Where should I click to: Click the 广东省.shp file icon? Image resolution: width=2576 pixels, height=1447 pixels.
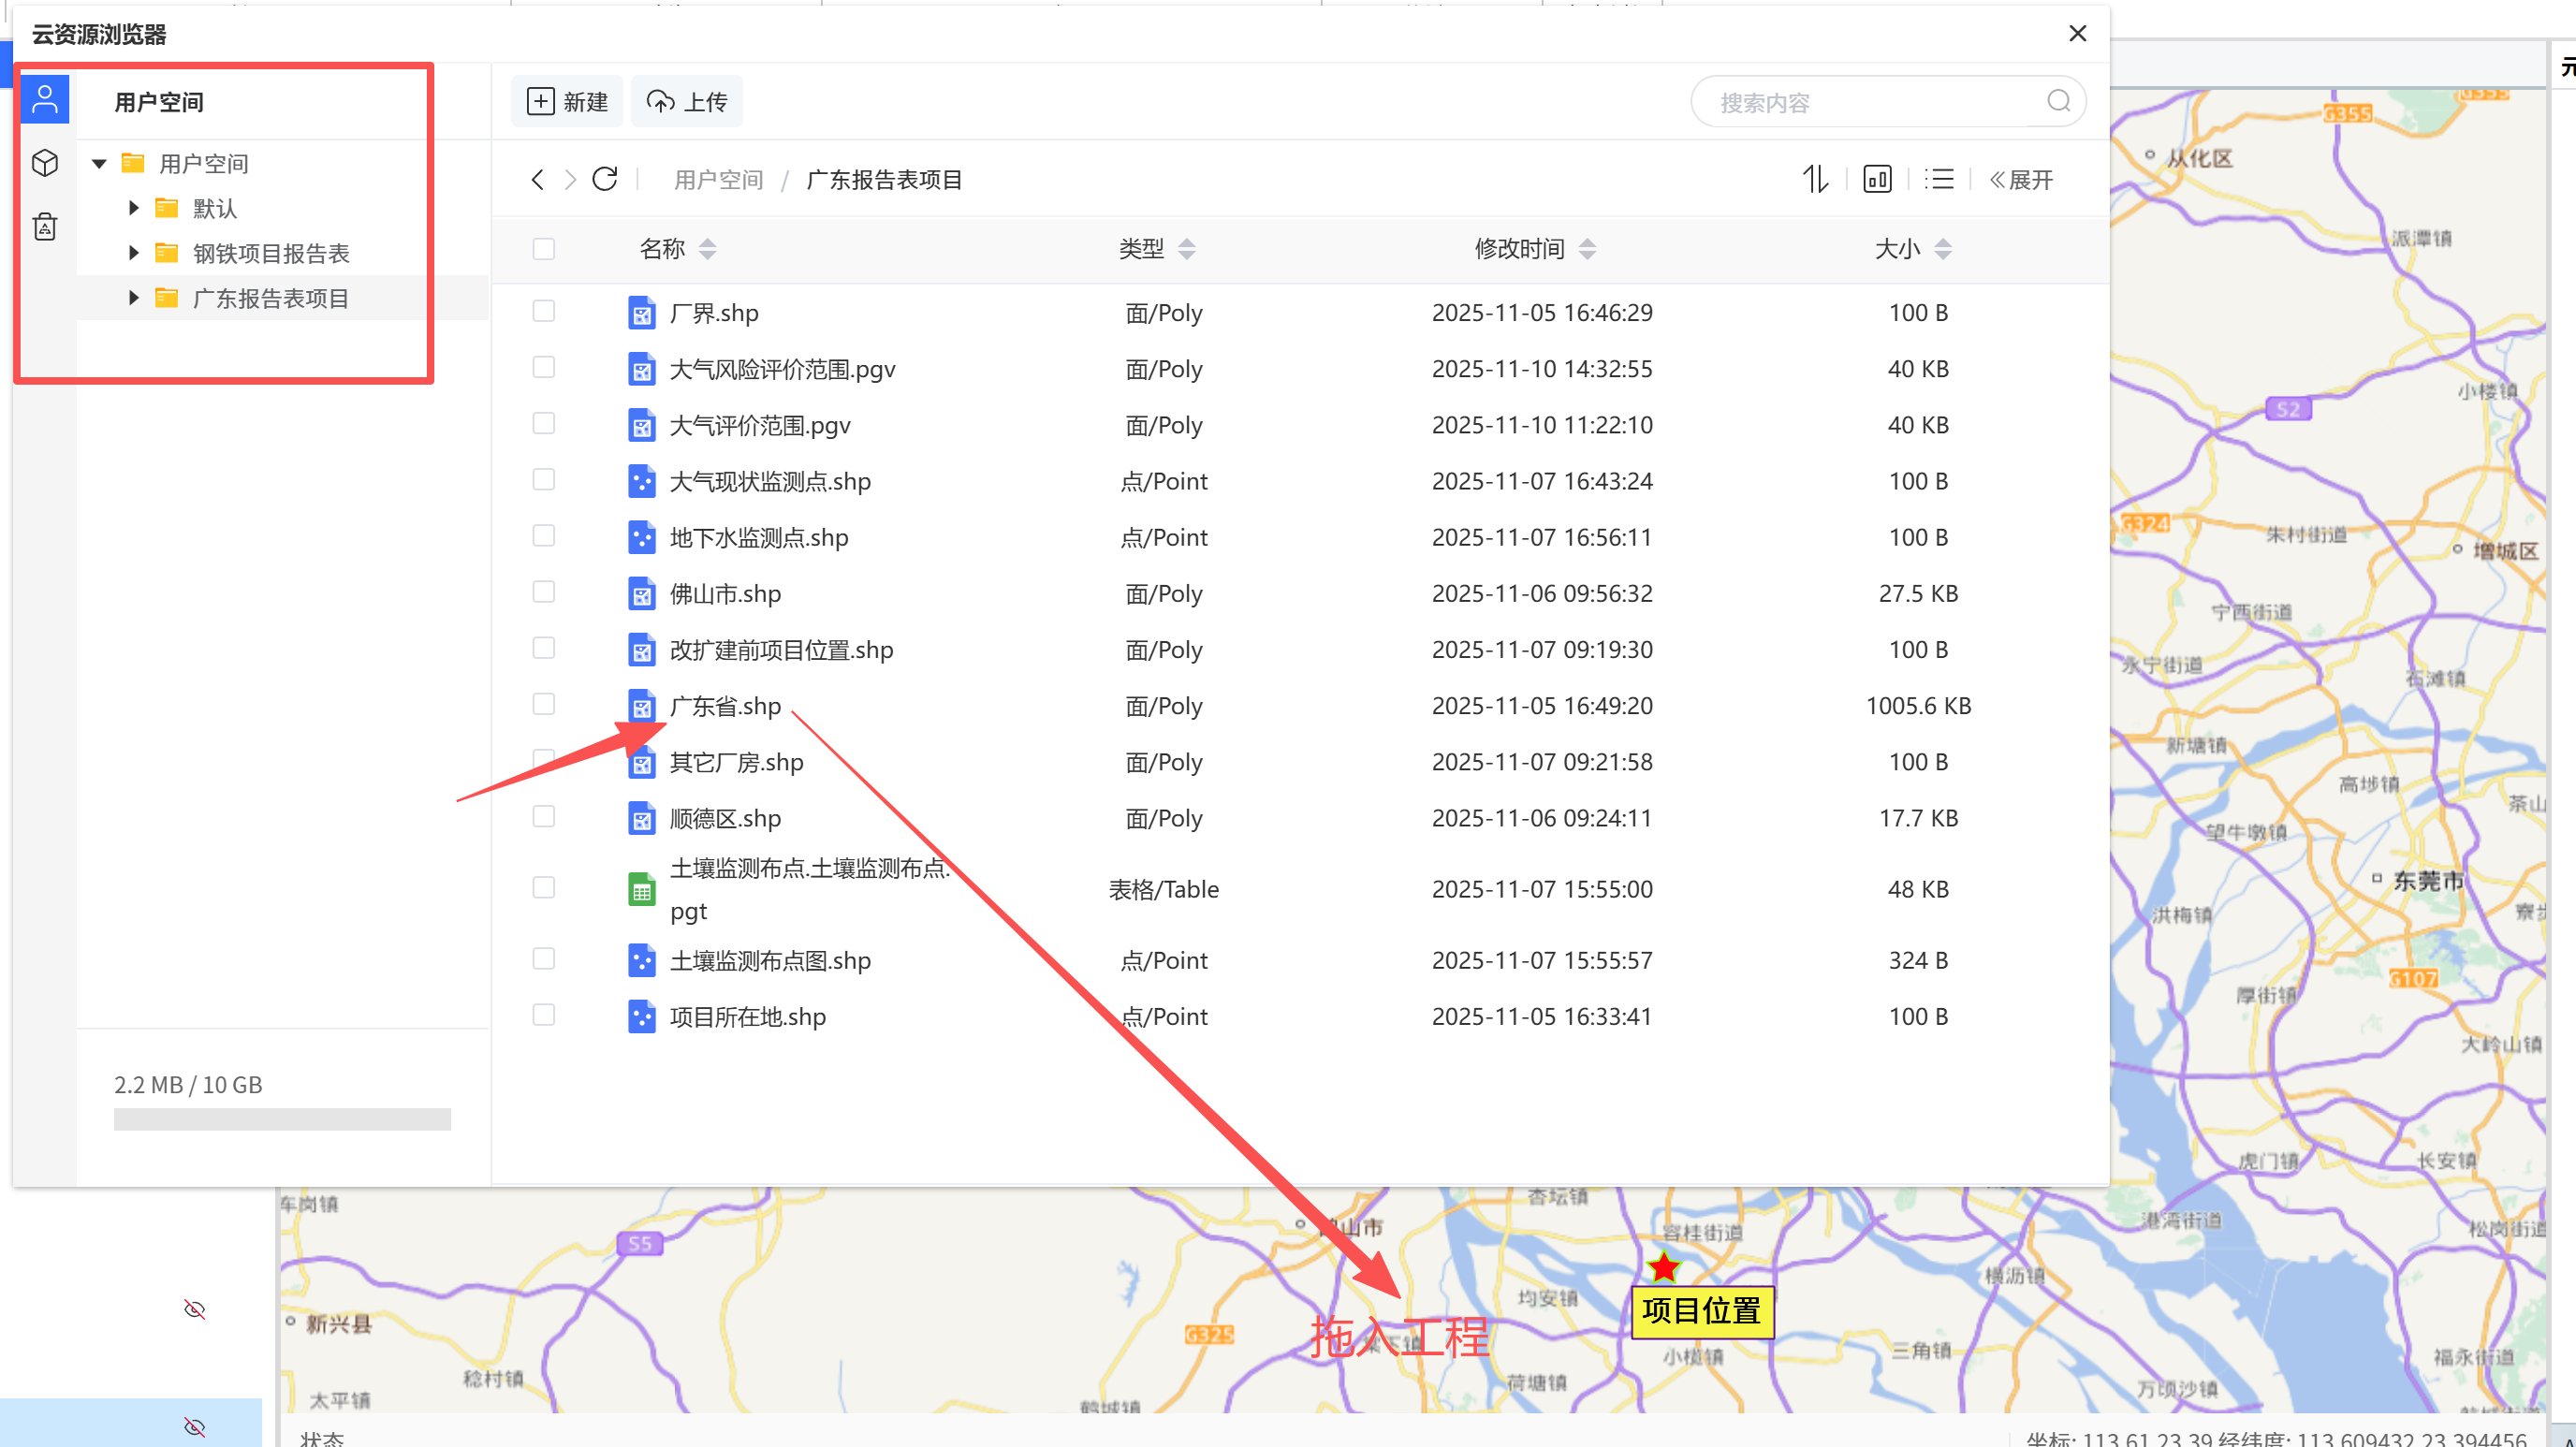tap(642, 706)
